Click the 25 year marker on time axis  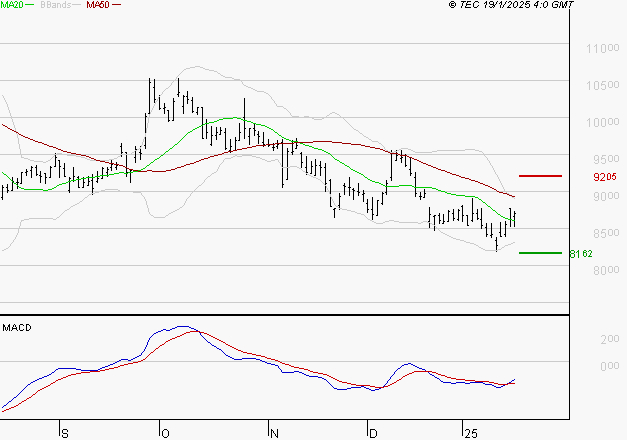[471, 433]
